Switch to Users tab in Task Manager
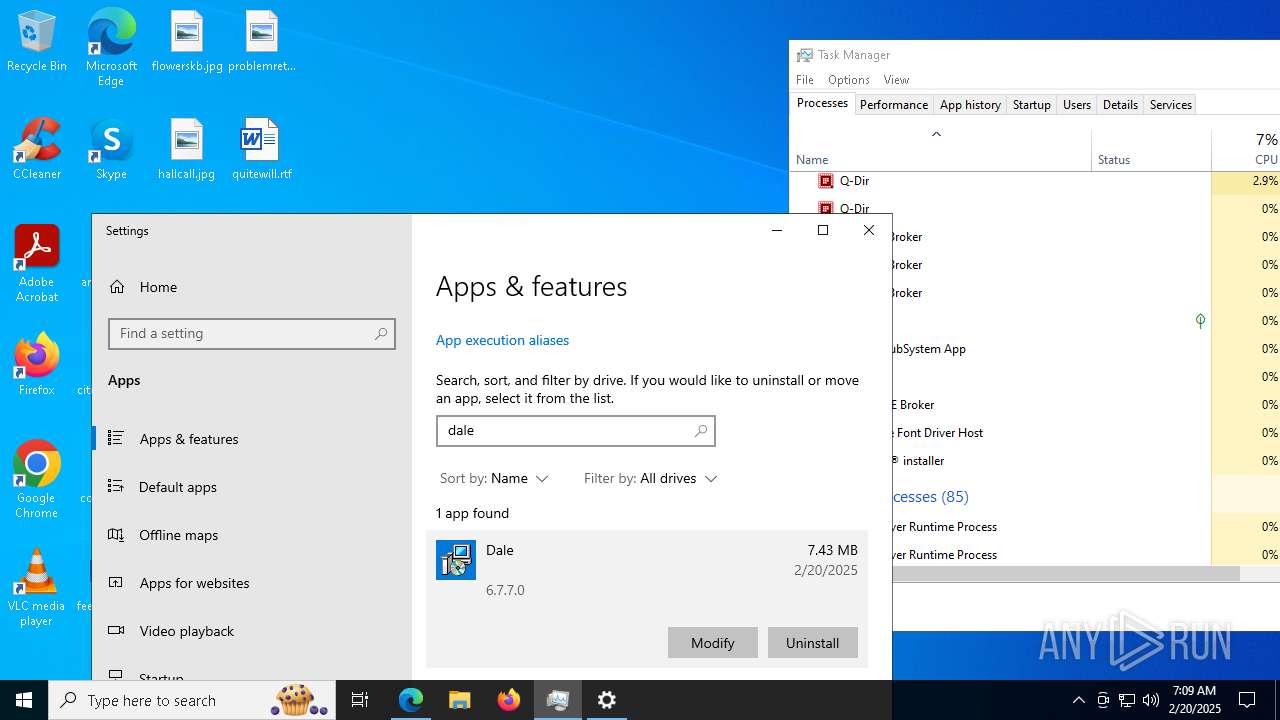Screen dimensions: 1280x720 coord(1077,105)
